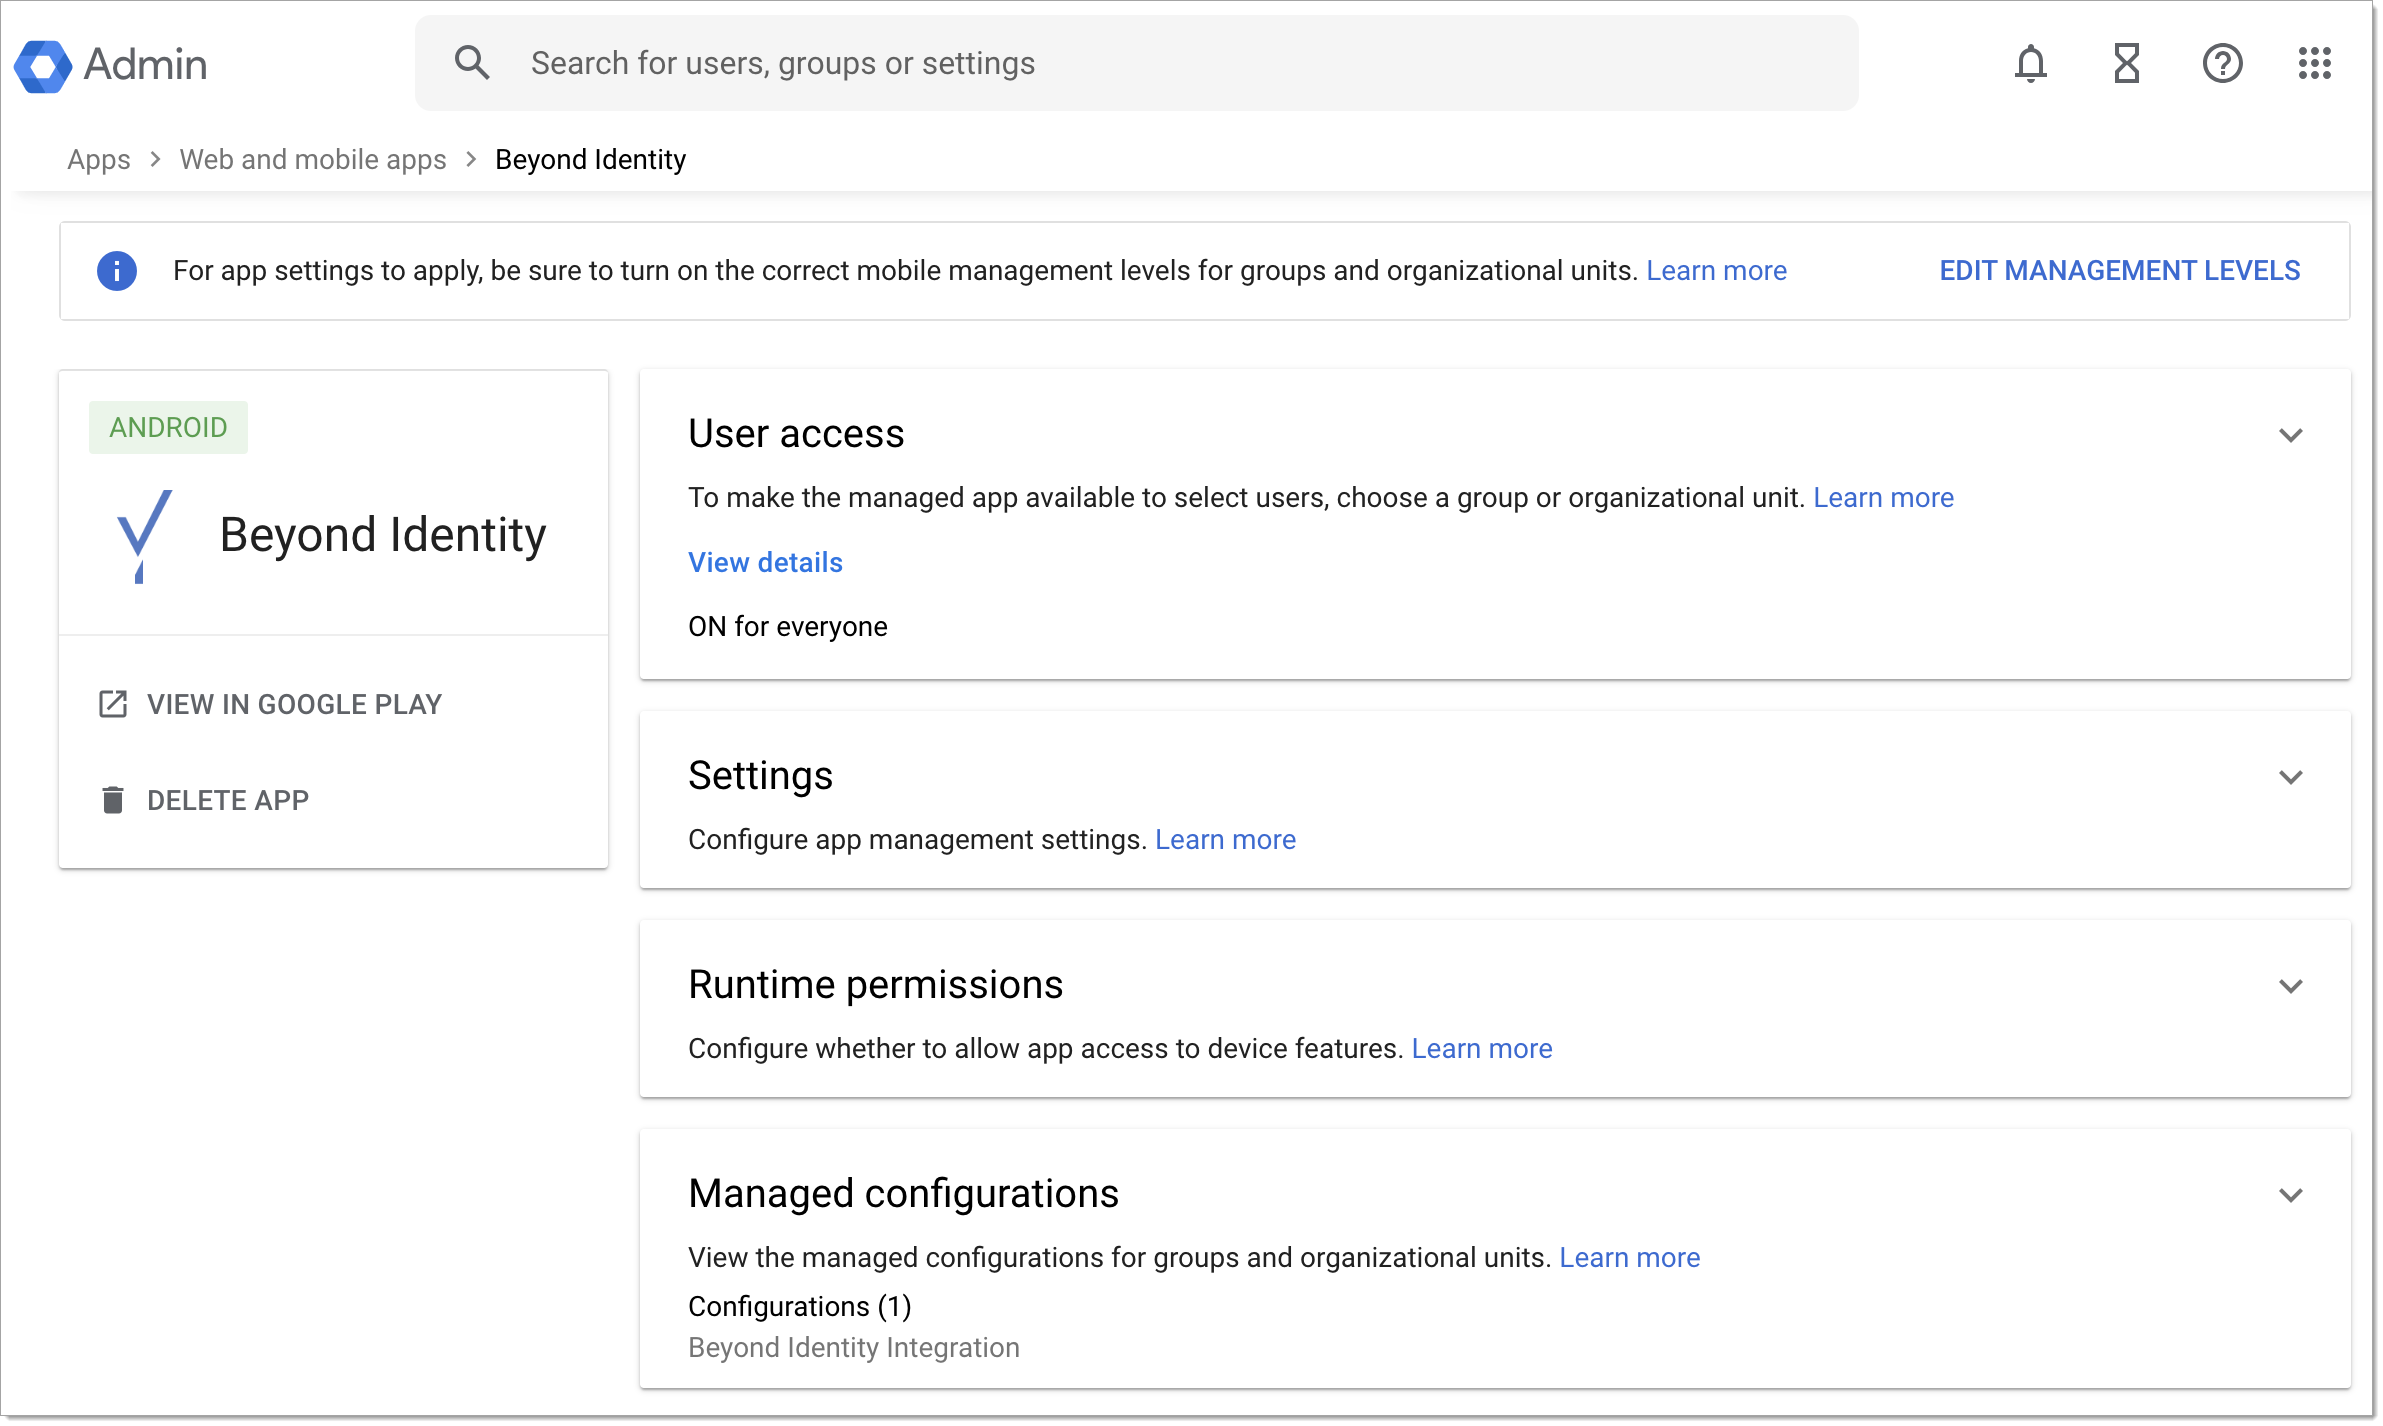Open the pending tasks hourglass icon
2383x1426 pixels.
(x=2127, y=63)
